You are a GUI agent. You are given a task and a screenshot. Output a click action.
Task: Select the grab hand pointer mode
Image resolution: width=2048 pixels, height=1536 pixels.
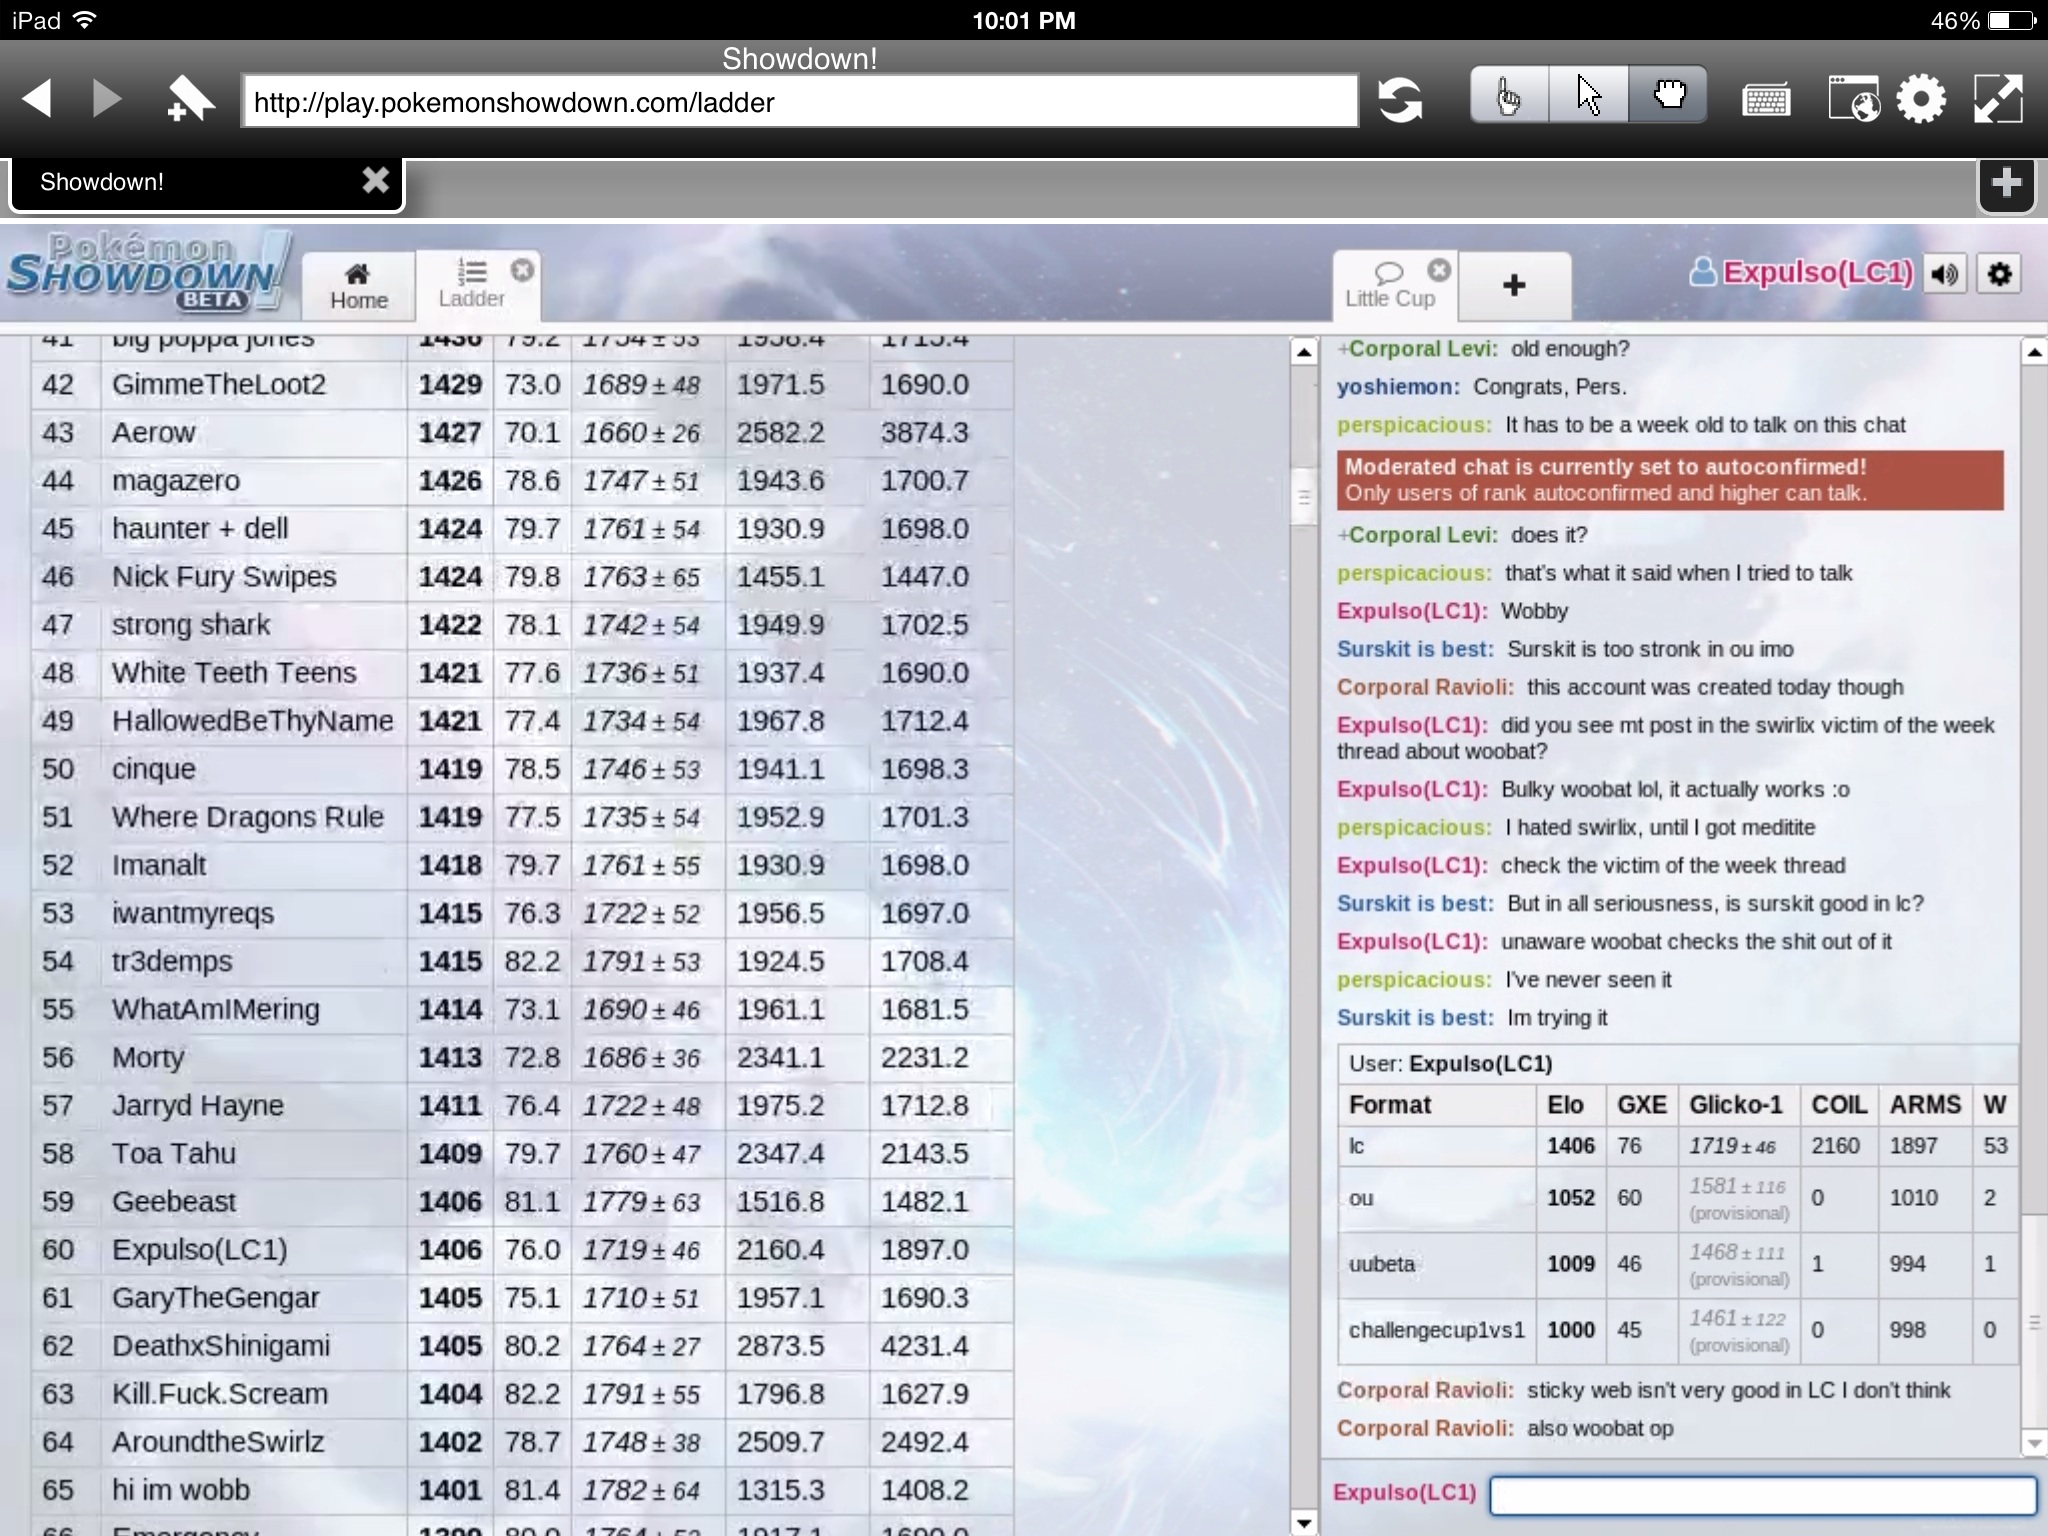click(x=1667, y=97)
